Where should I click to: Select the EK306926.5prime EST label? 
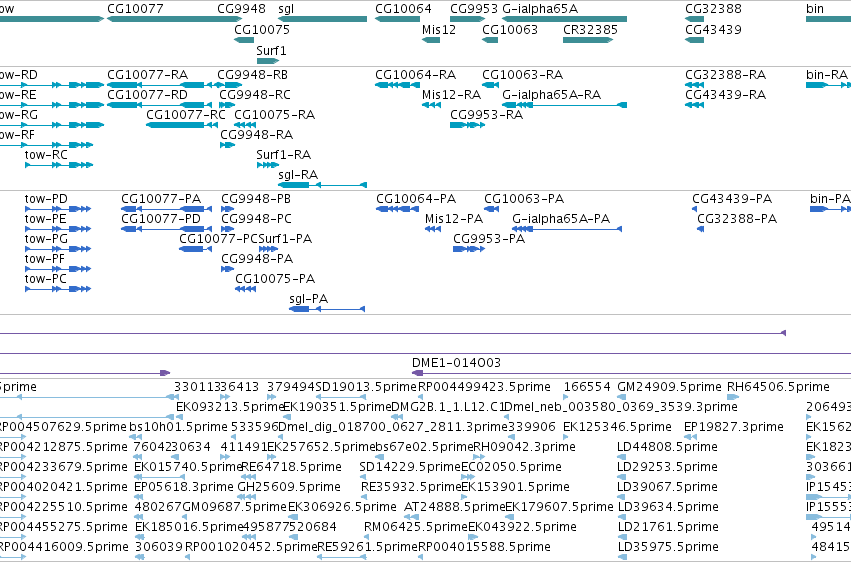click(x=342, y=507)
